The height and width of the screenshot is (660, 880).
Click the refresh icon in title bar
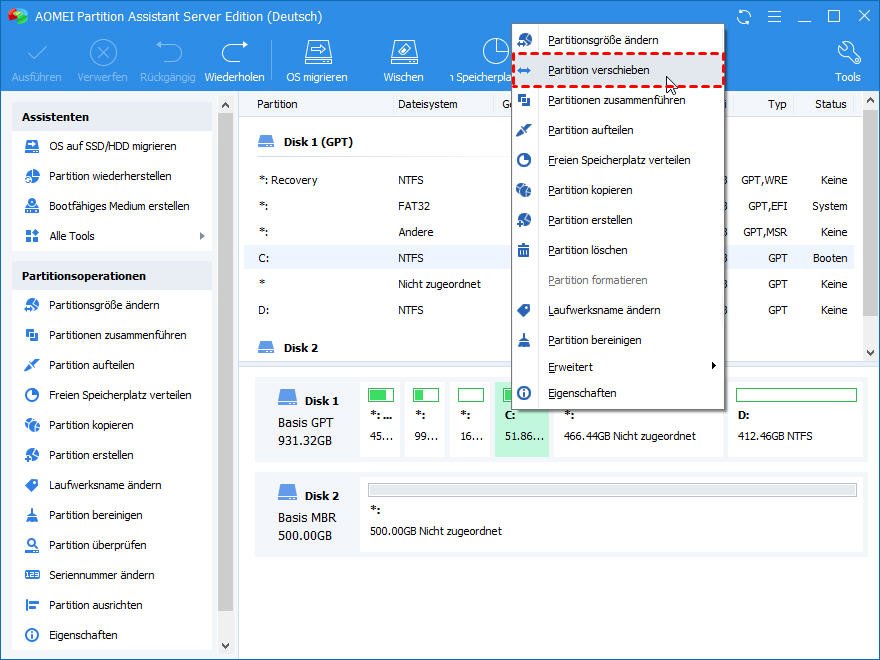click(x=744, y=17)
